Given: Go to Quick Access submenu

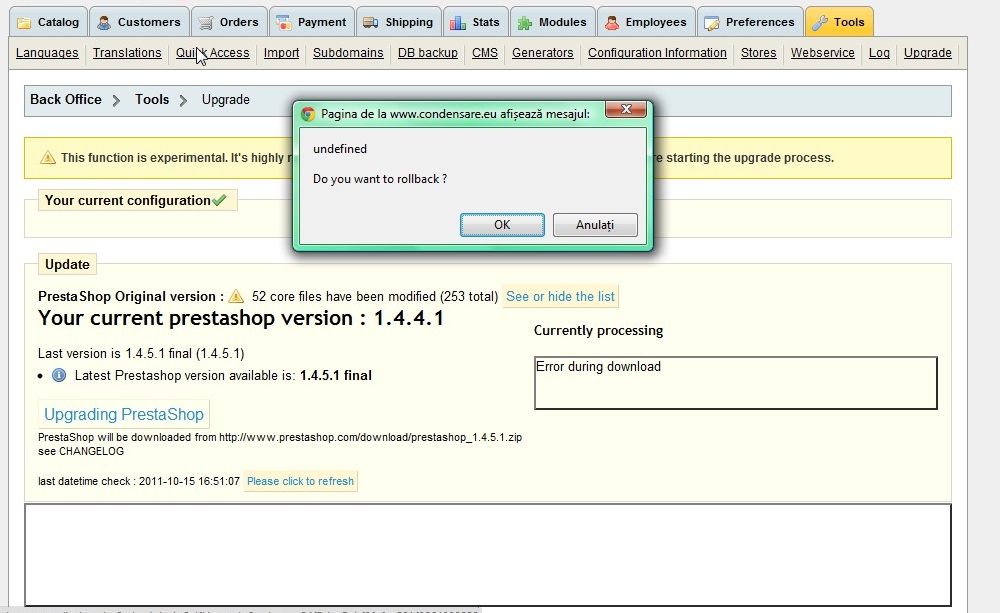Looking at the screenshot, I should coord(212,53).
